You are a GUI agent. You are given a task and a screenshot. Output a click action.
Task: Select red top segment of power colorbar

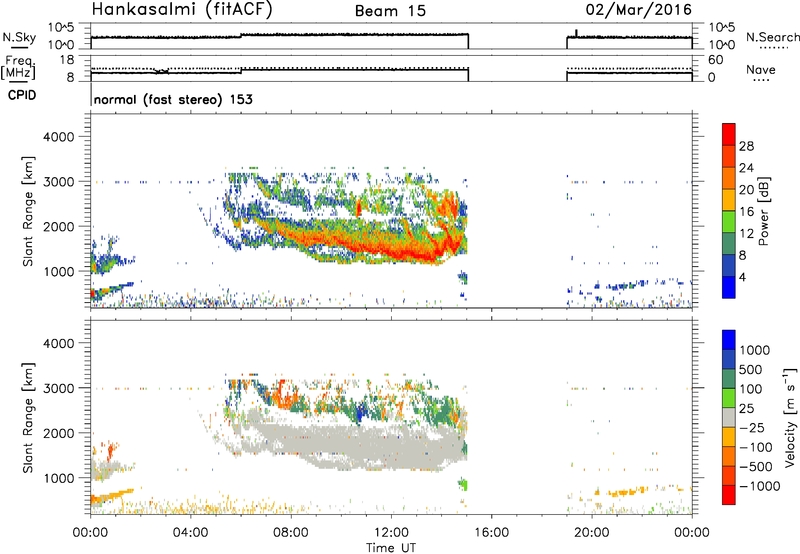point(729,134)
